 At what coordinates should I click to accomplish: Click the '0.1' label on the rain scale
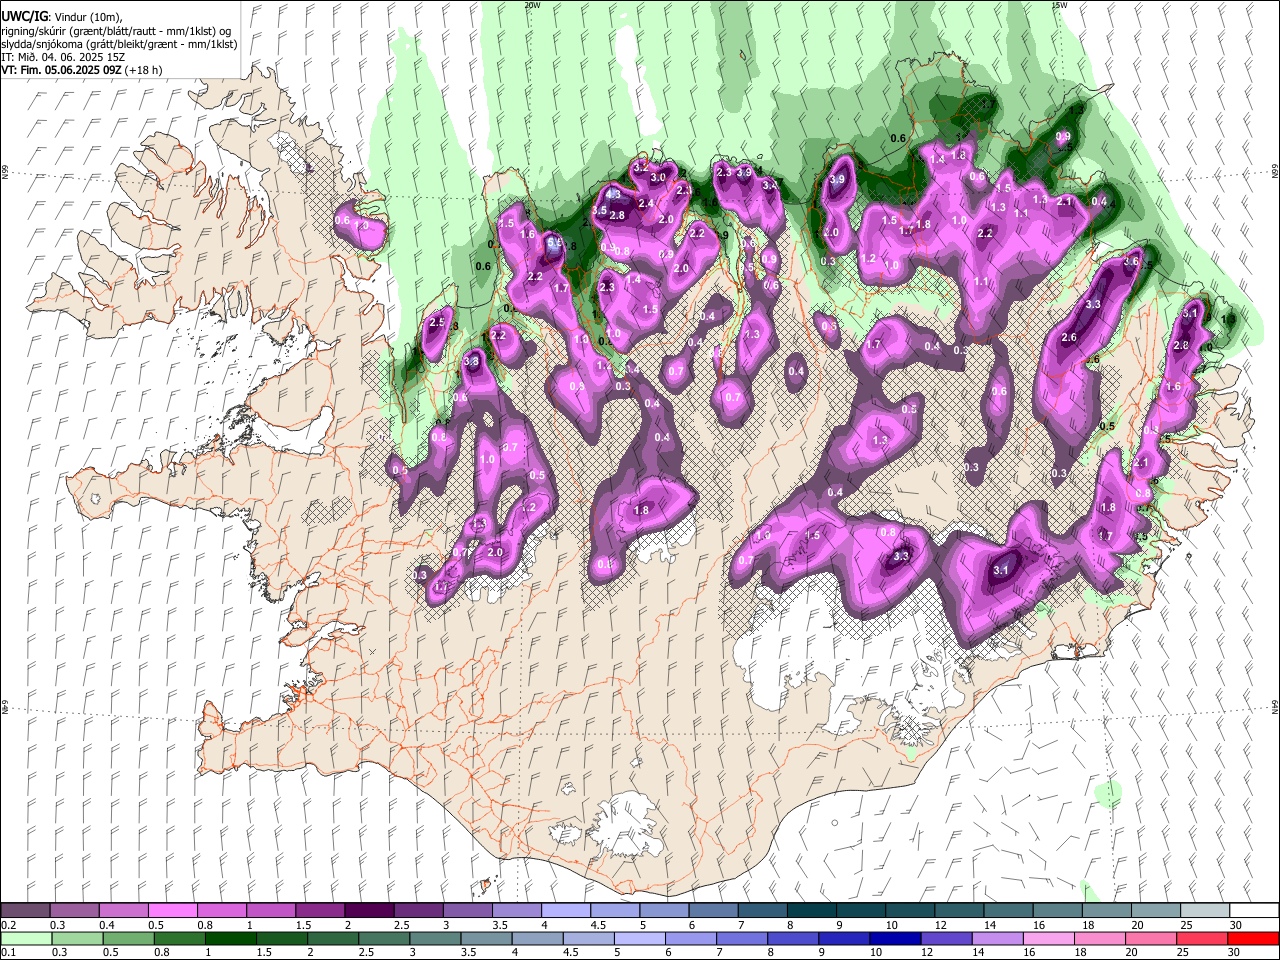(x=8, y=952)
